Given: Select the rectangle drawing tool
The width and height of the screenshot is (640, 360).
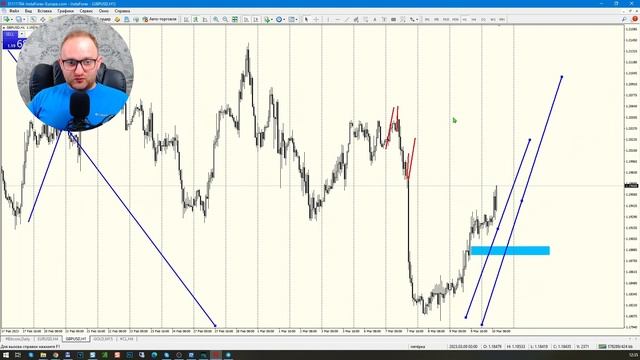Looking at the screenshot, I should click(x=393, y=19).
